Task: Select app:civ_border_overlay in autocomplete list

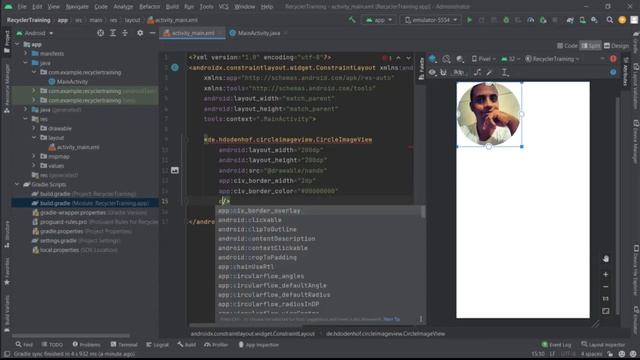Action: point(318,211)
